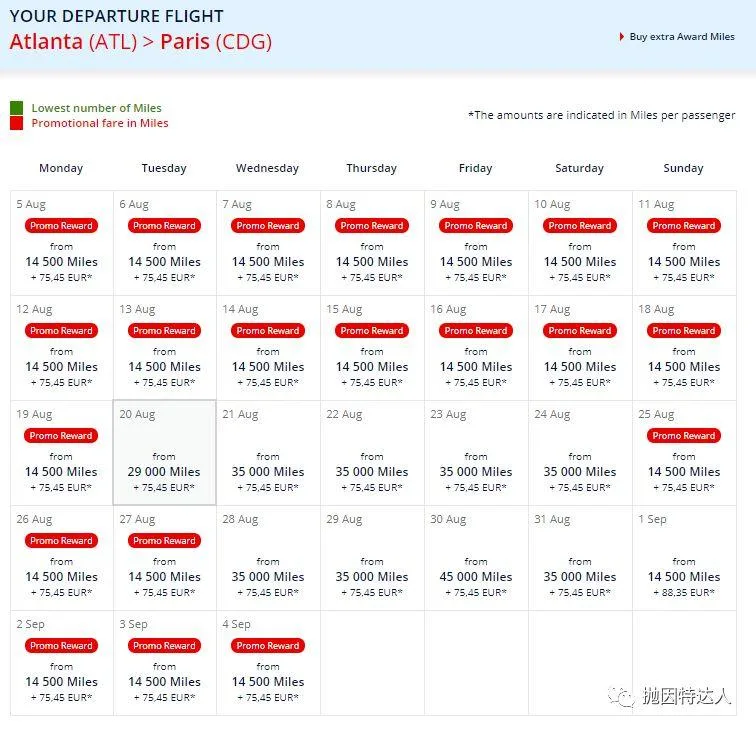The image size is (756, 729).
Task: Choose 30 Aug flight at 45 000 Miles
Action: click(476, 558)
